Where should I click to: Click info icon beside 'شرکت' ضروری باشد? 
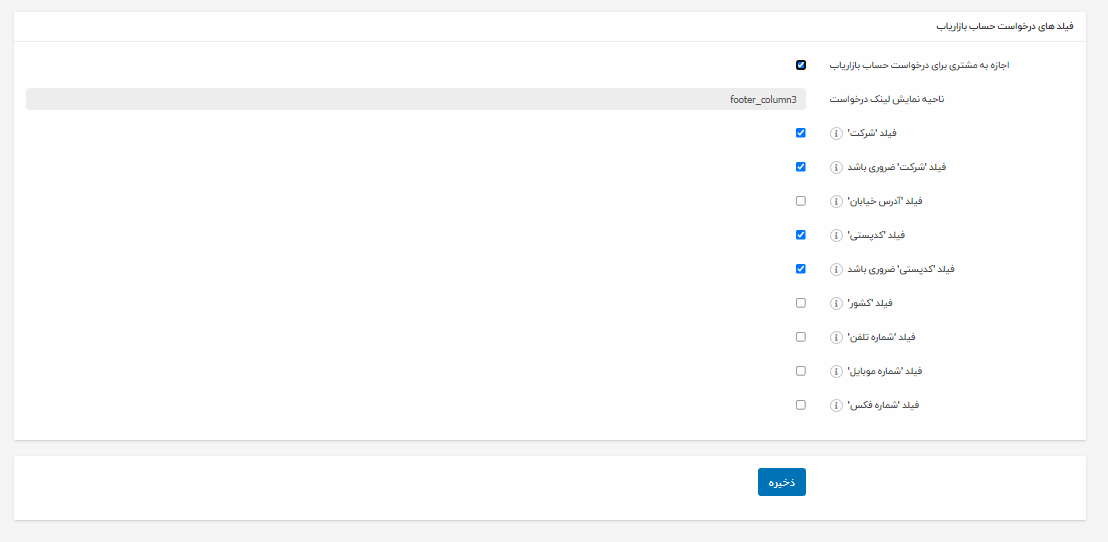tap(837, 167)
